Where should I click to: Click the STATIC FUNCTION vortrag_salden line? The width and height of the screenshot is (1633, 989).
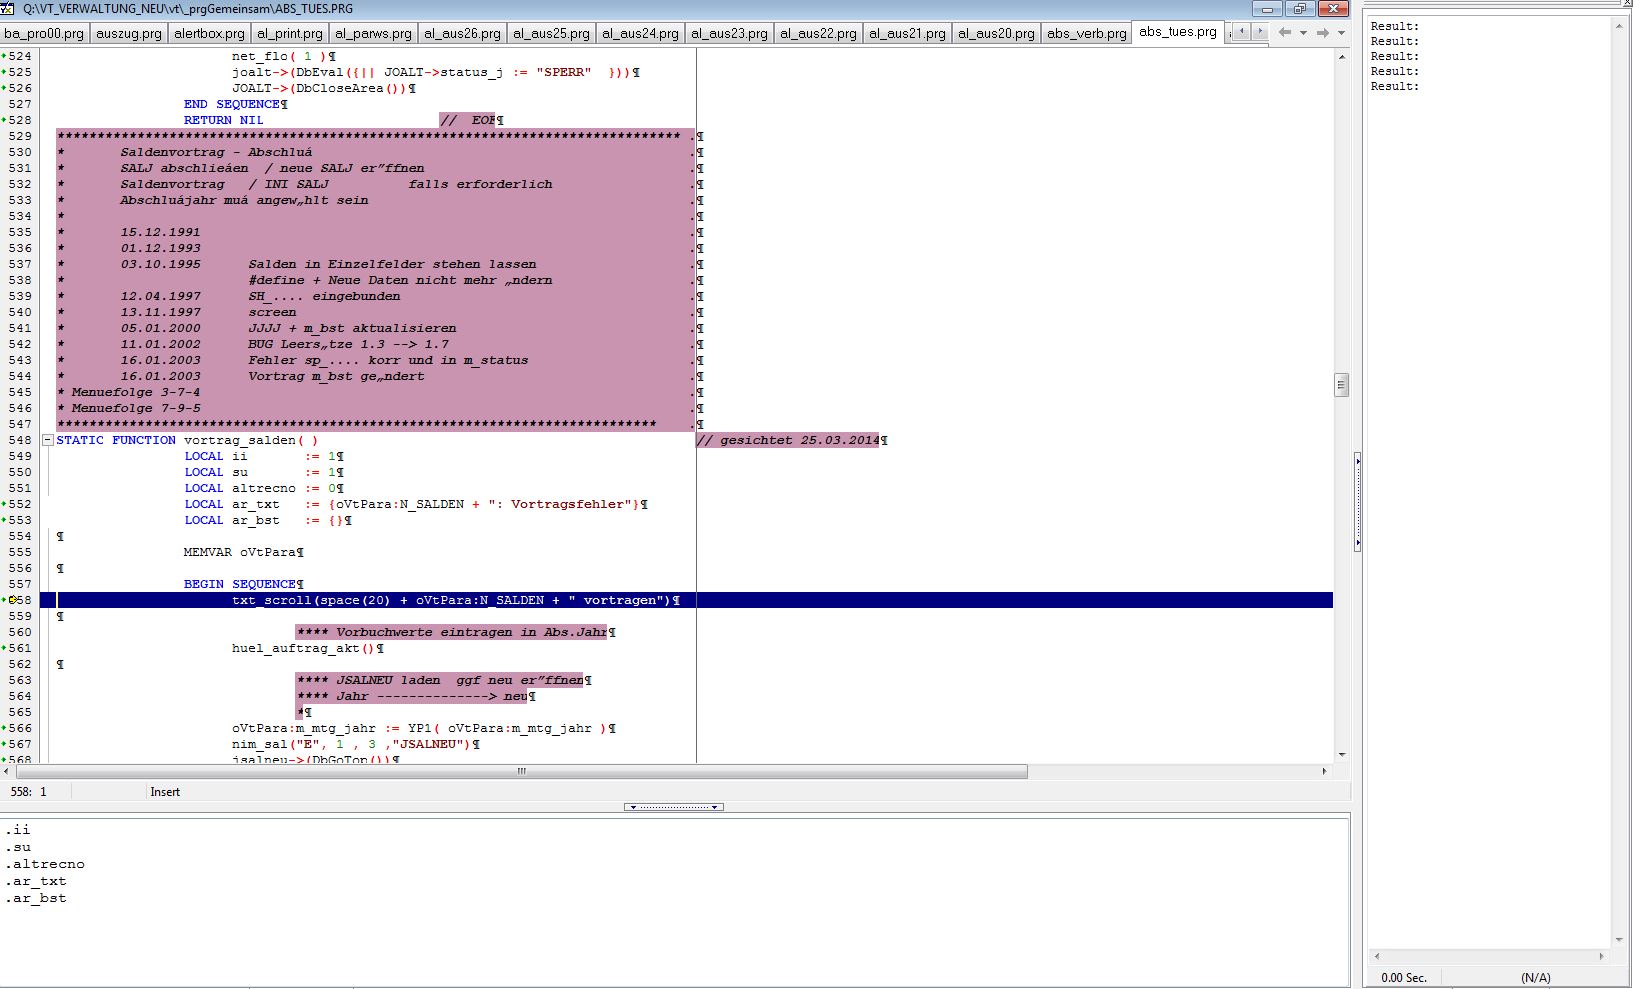tap(187, 440)
